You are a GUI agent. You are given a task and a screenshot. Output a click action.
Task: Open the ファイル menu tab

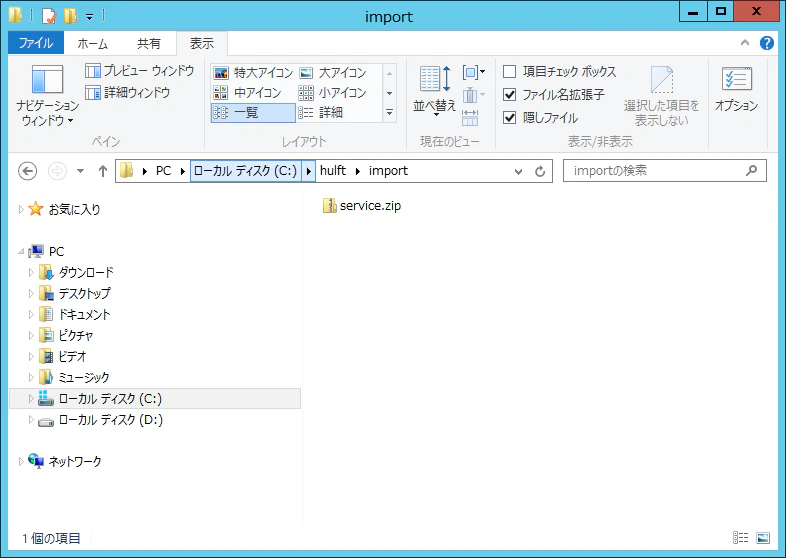36,43
